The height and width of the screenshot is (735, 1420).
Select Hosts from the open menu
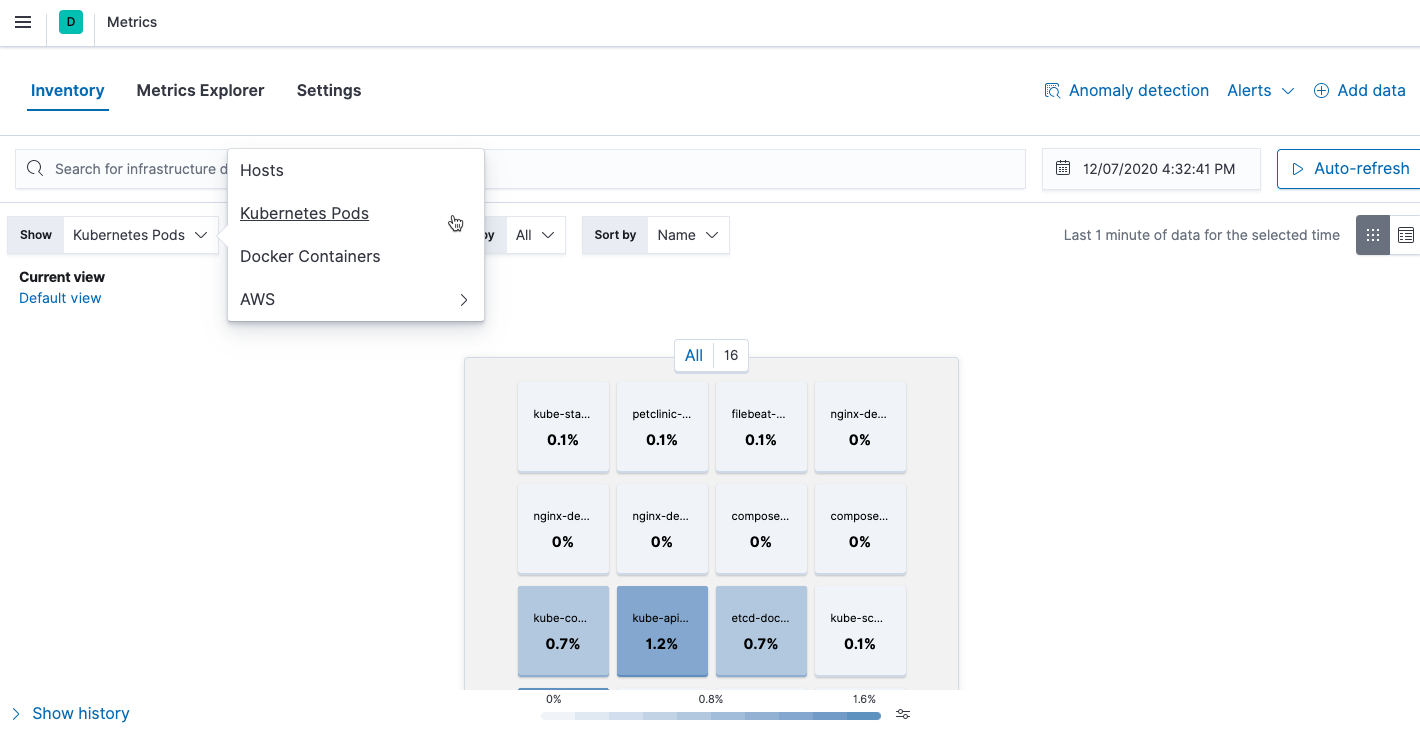click(x=261, y=170)
